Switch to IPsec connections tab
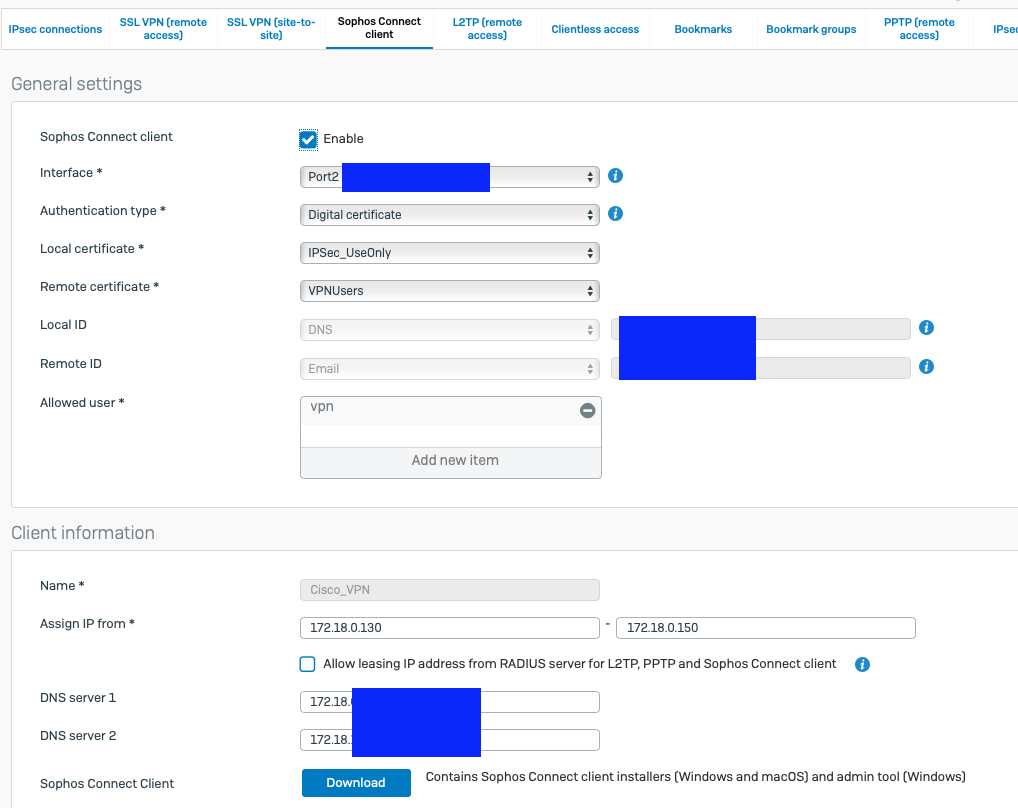Image resolution: width=1018 pixels, height=808 pixels. click(x=55, y=29)
